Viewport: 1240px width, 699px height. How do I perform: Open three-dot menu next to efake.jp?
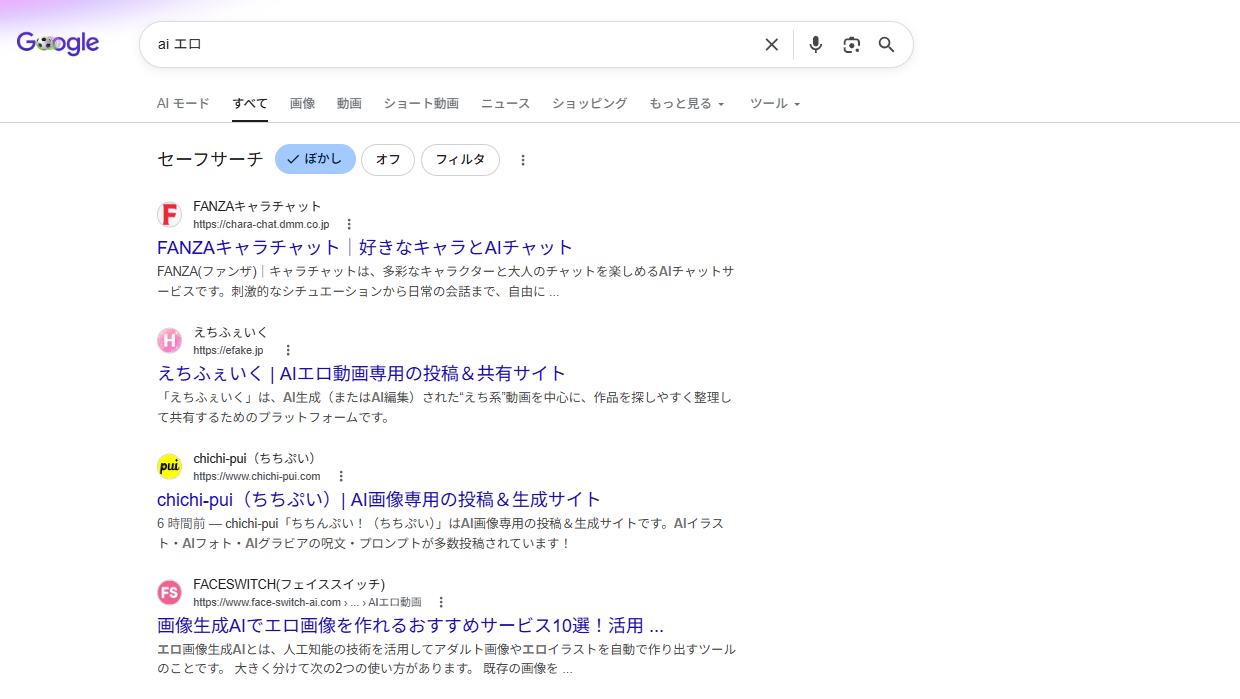click(x=288, y=350)
